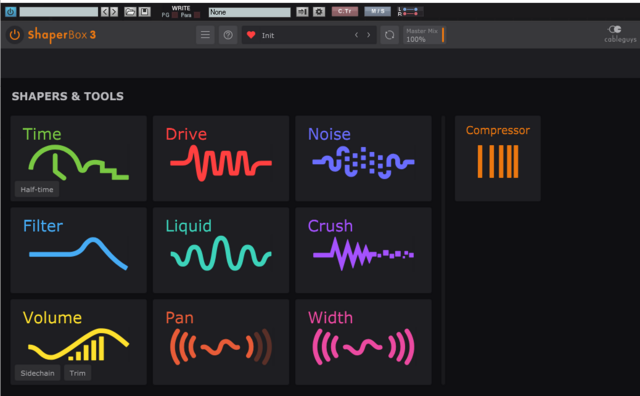Click the circular refresh preset button
This screenshot has width=640, height=396.
point(389,35)
